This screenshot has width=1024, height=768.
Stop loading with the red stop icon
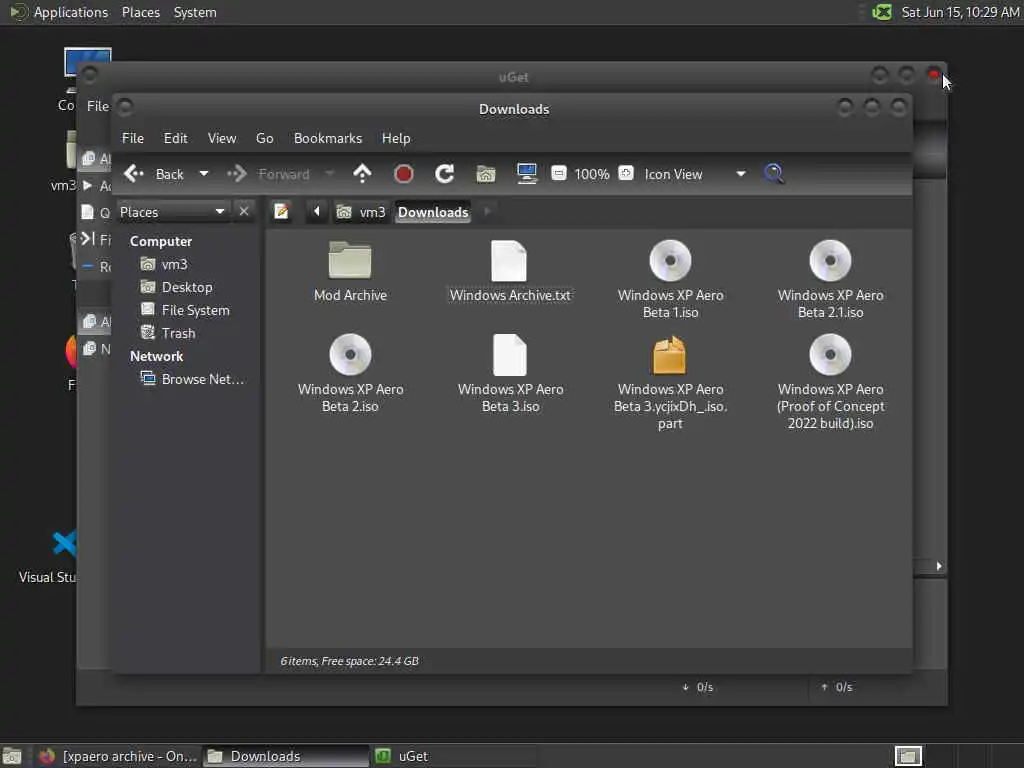click(404, 174)
